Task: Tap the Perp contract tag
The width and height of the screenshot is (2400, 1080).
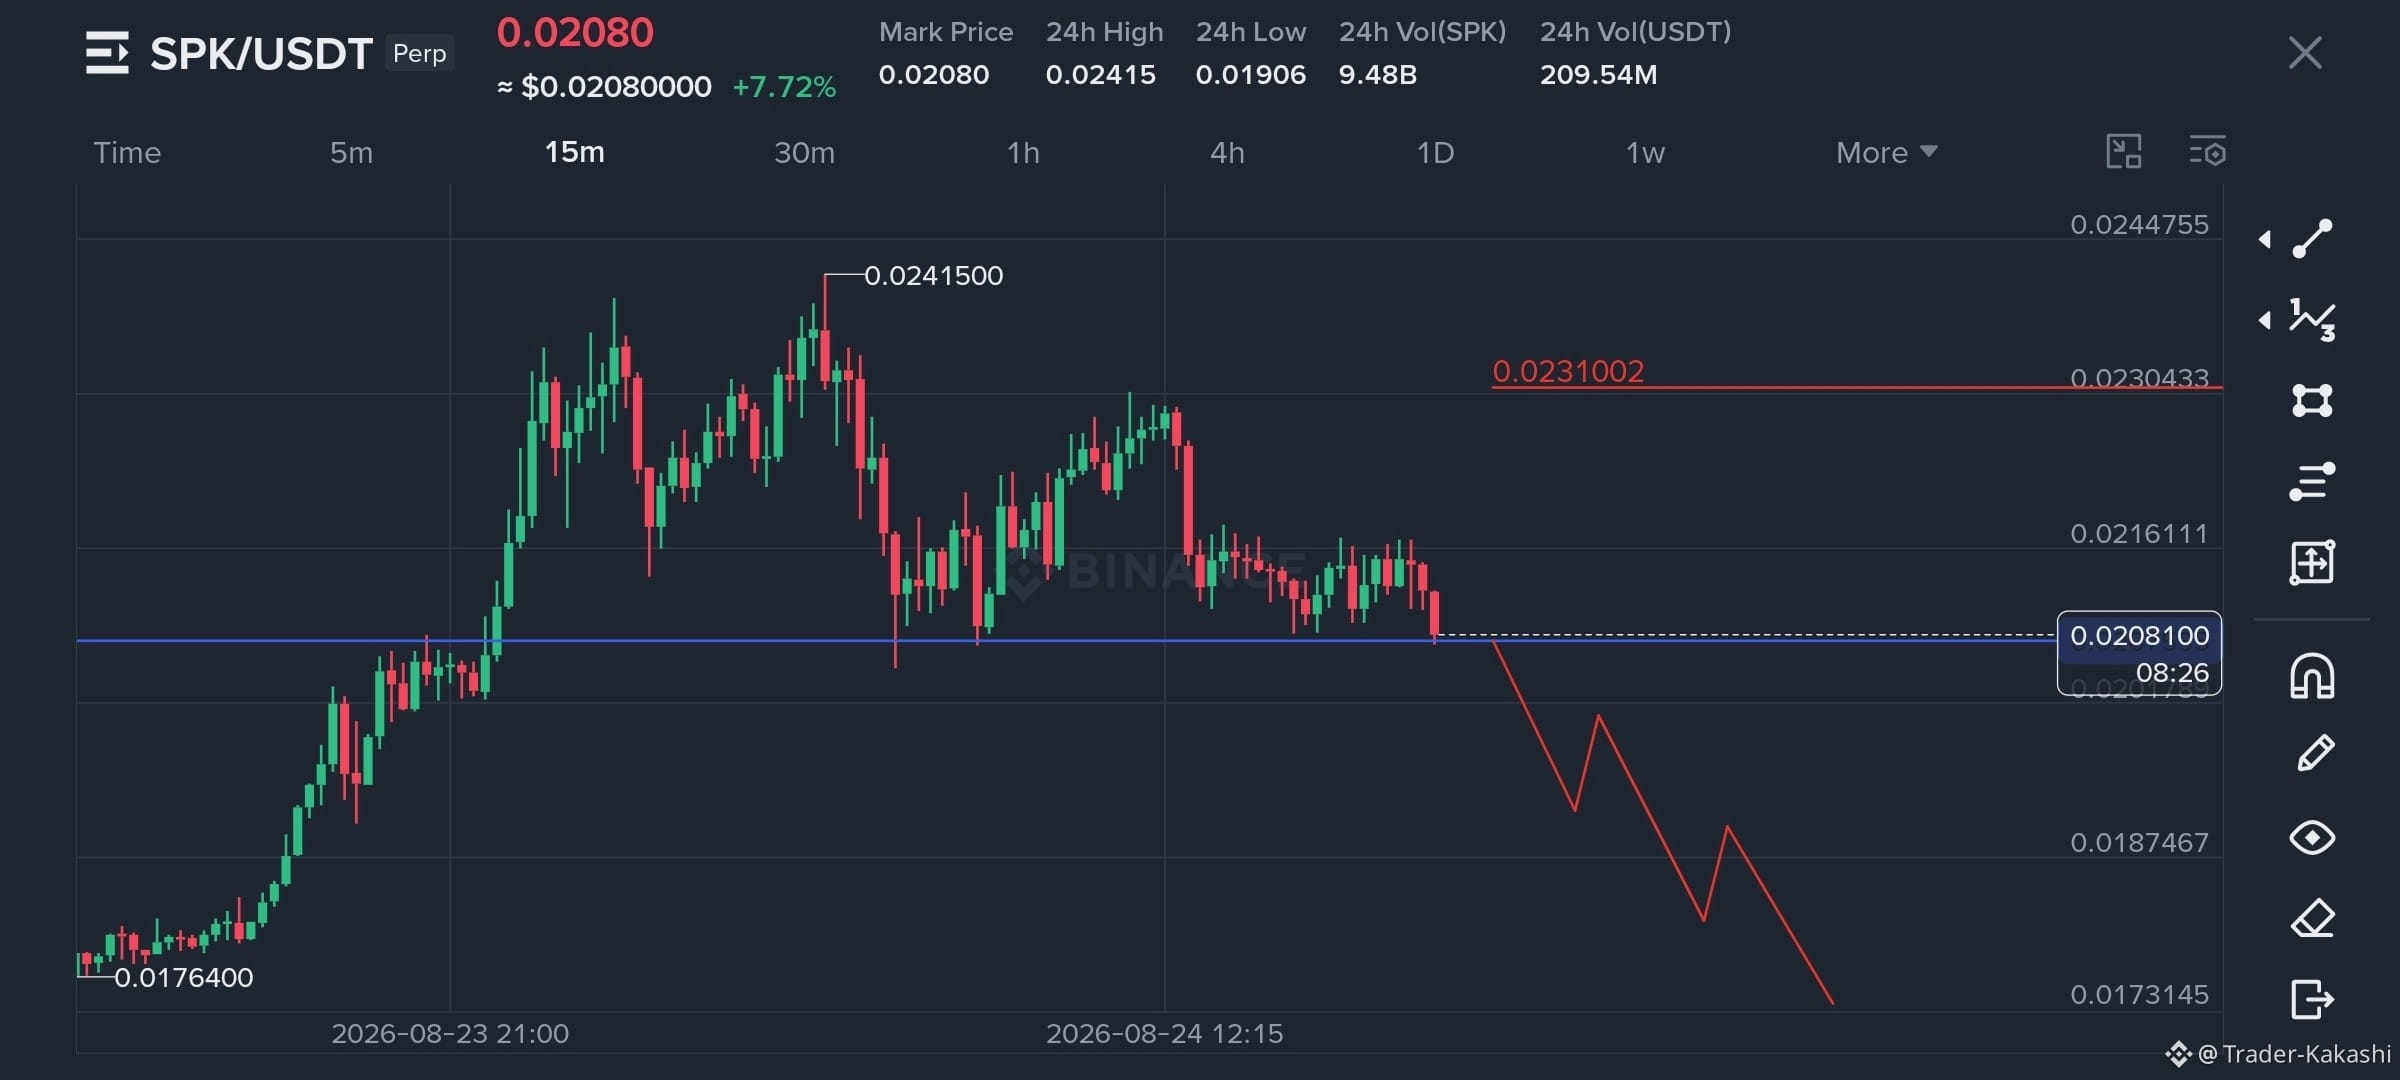Action: (419, 53)
